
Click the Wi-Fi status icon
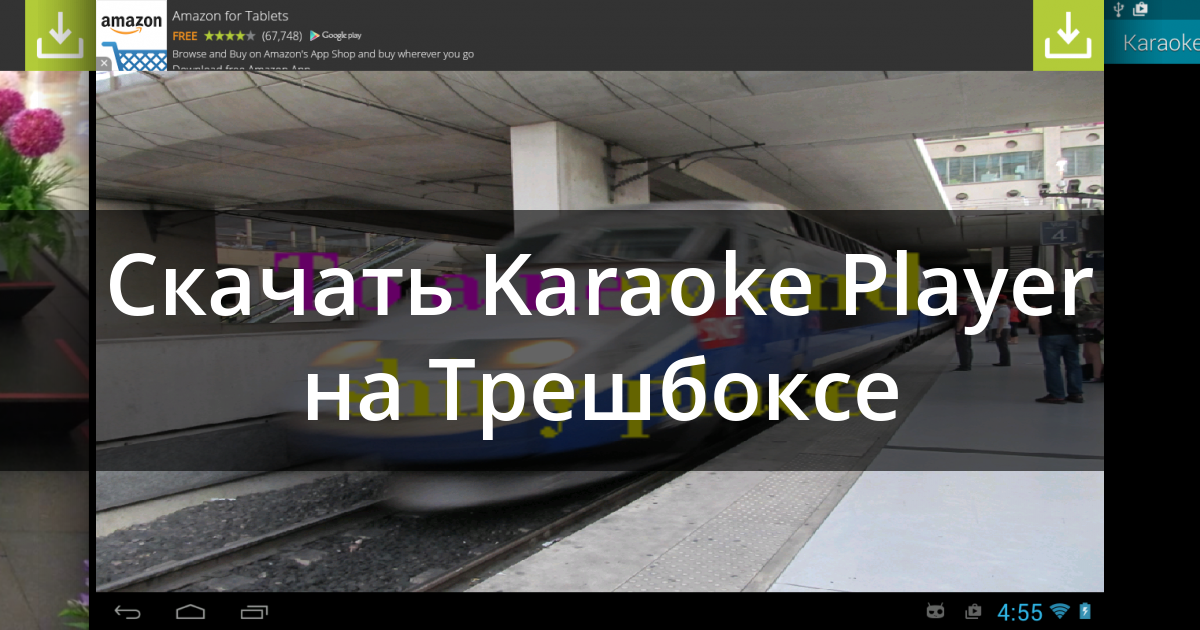pyautogui.click(x=1060, y=611)
